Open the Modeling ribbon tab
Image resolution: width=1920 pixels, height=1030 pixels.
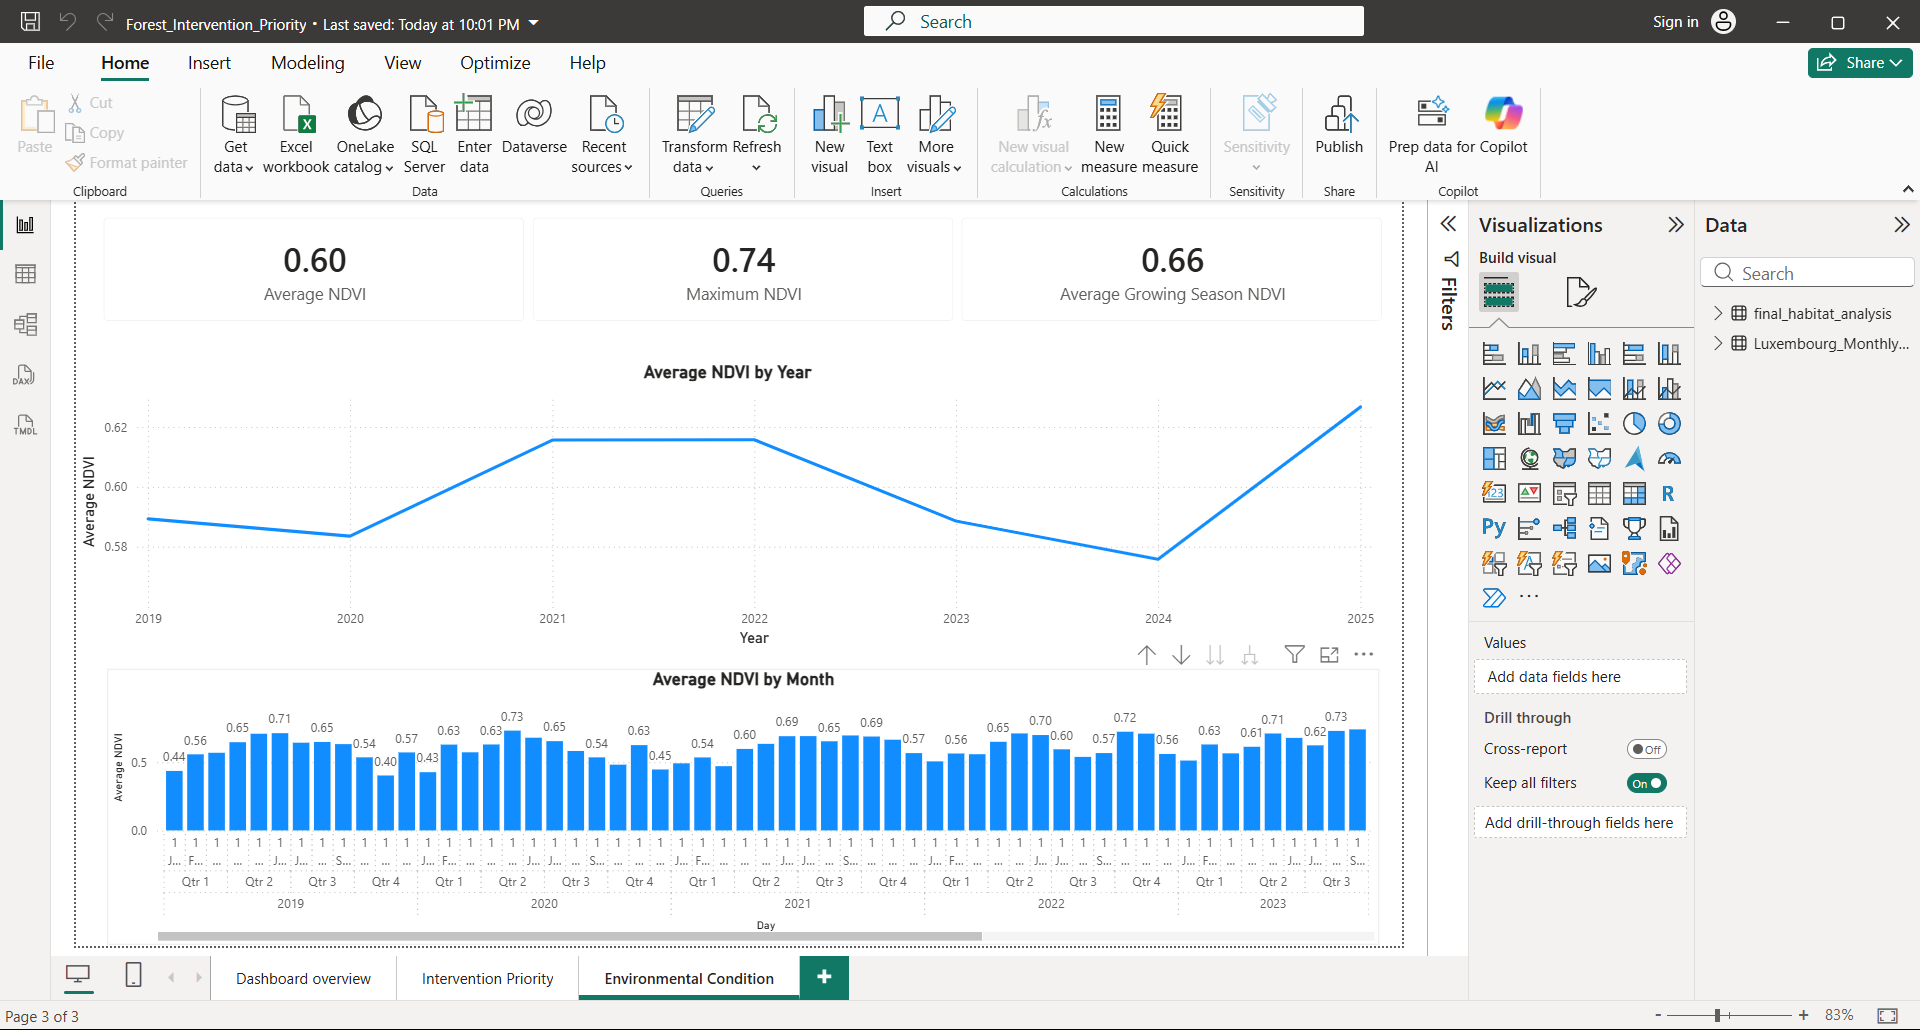click(x=308, y=63)
